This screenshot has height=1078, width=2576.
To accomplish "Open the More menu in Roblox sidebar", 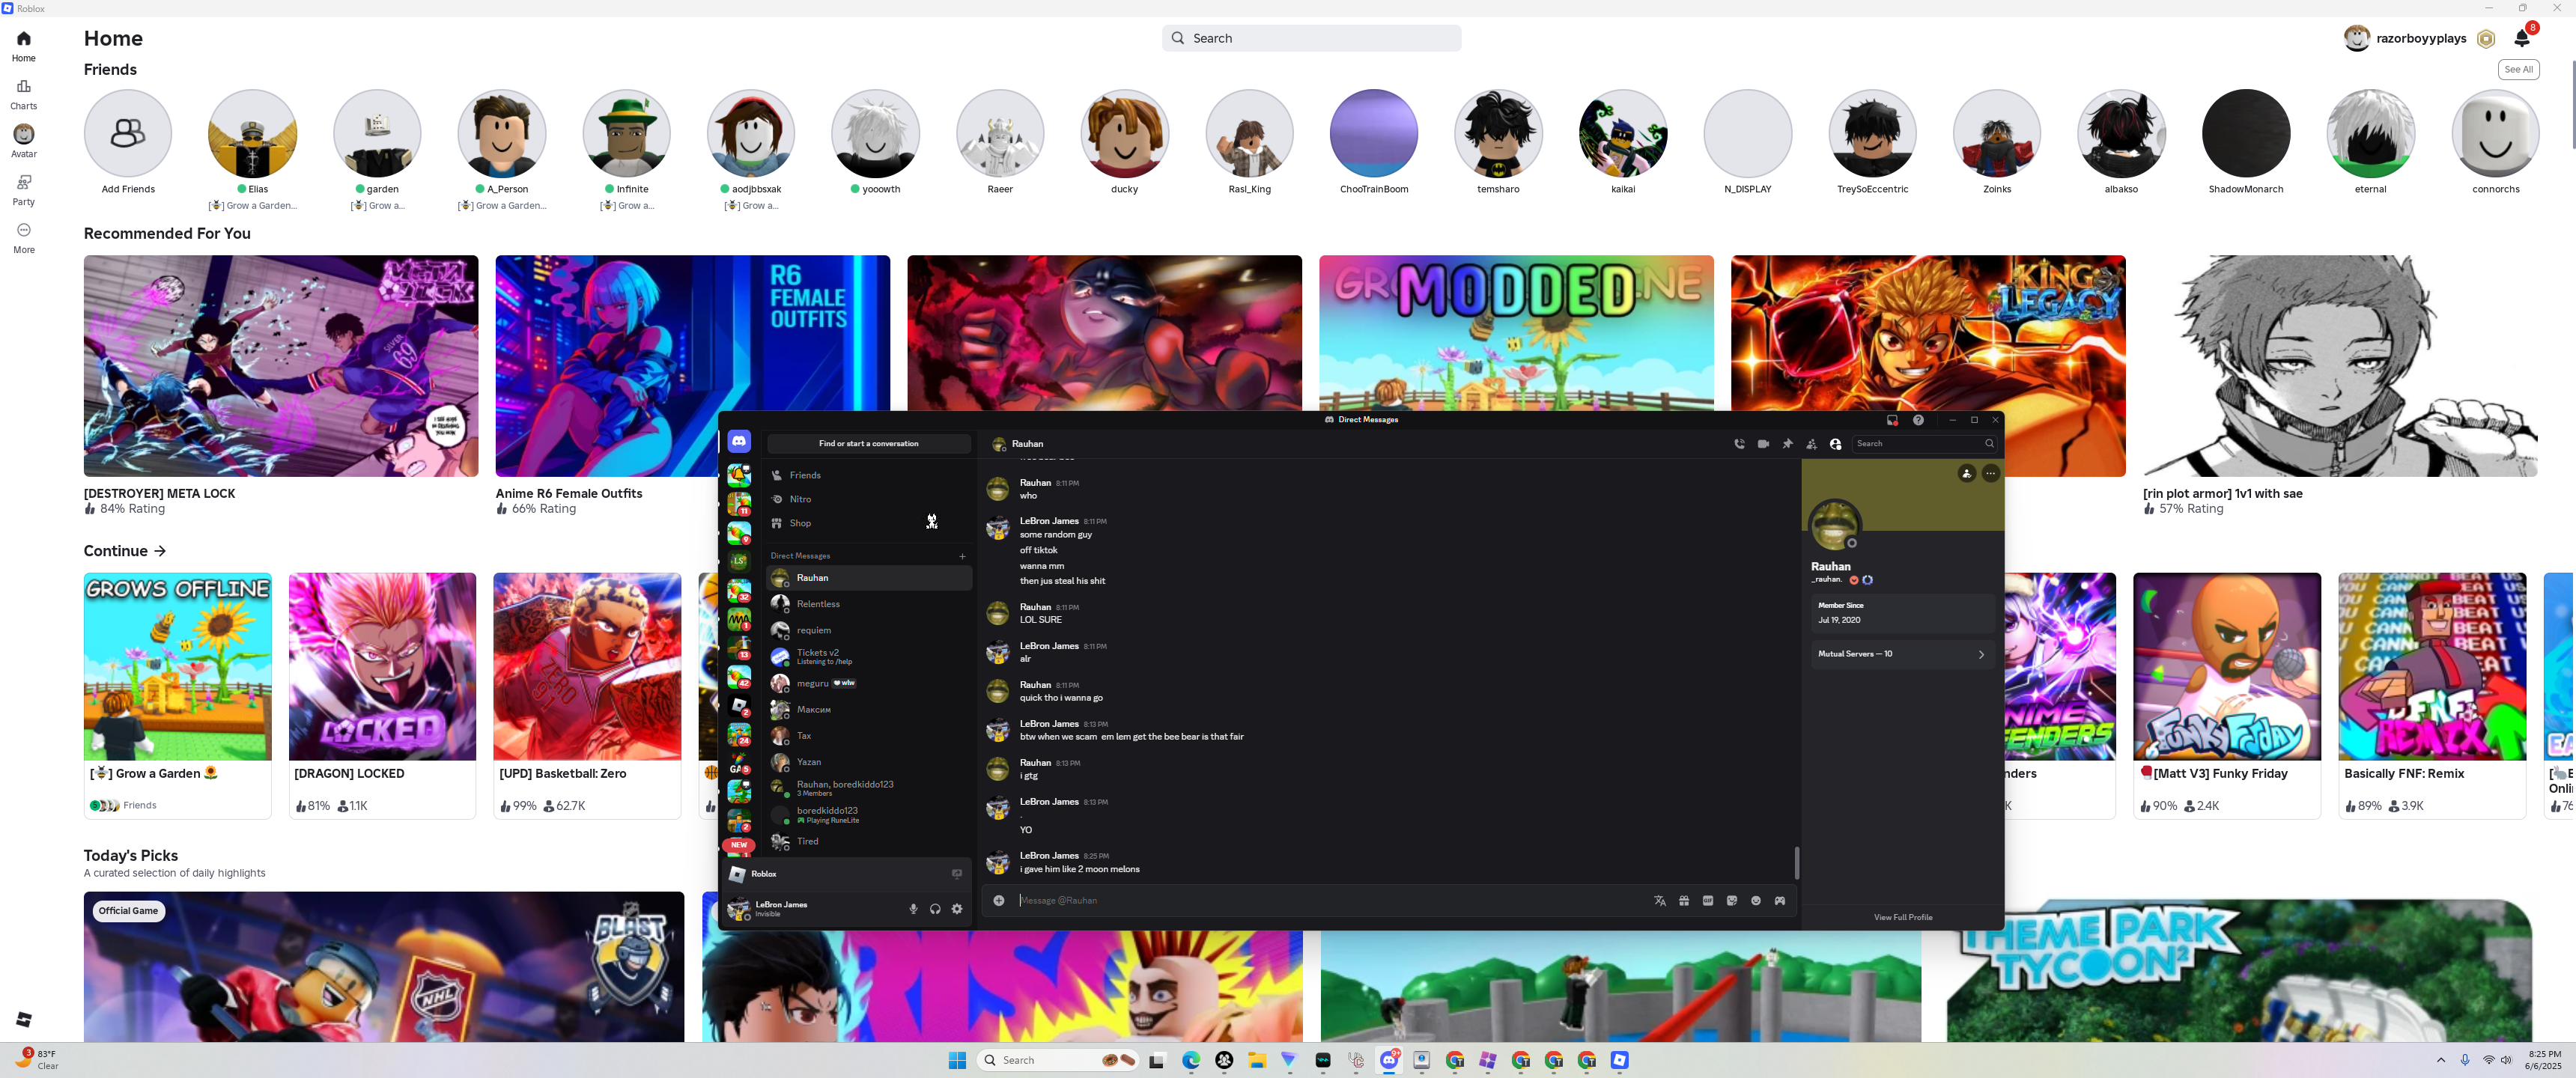I will tap(23, 237).
